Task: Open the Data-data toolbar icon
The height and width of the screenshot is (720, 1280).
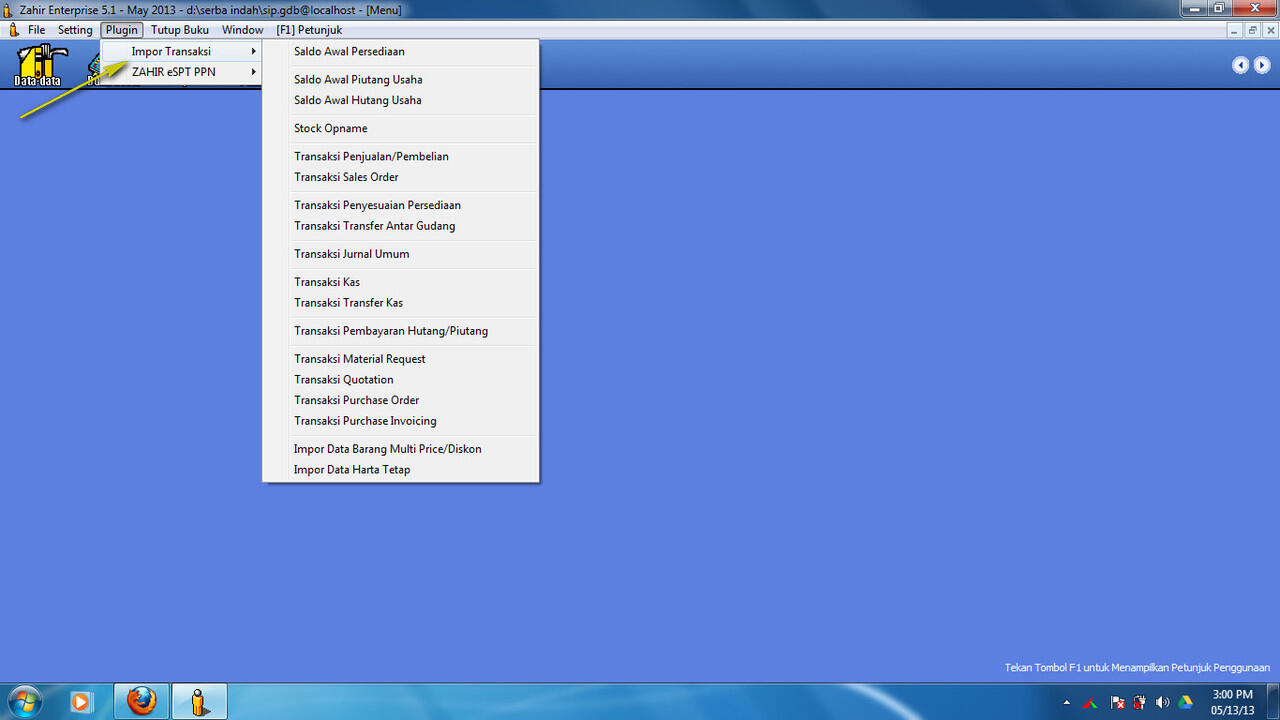Action: (37, 66)
